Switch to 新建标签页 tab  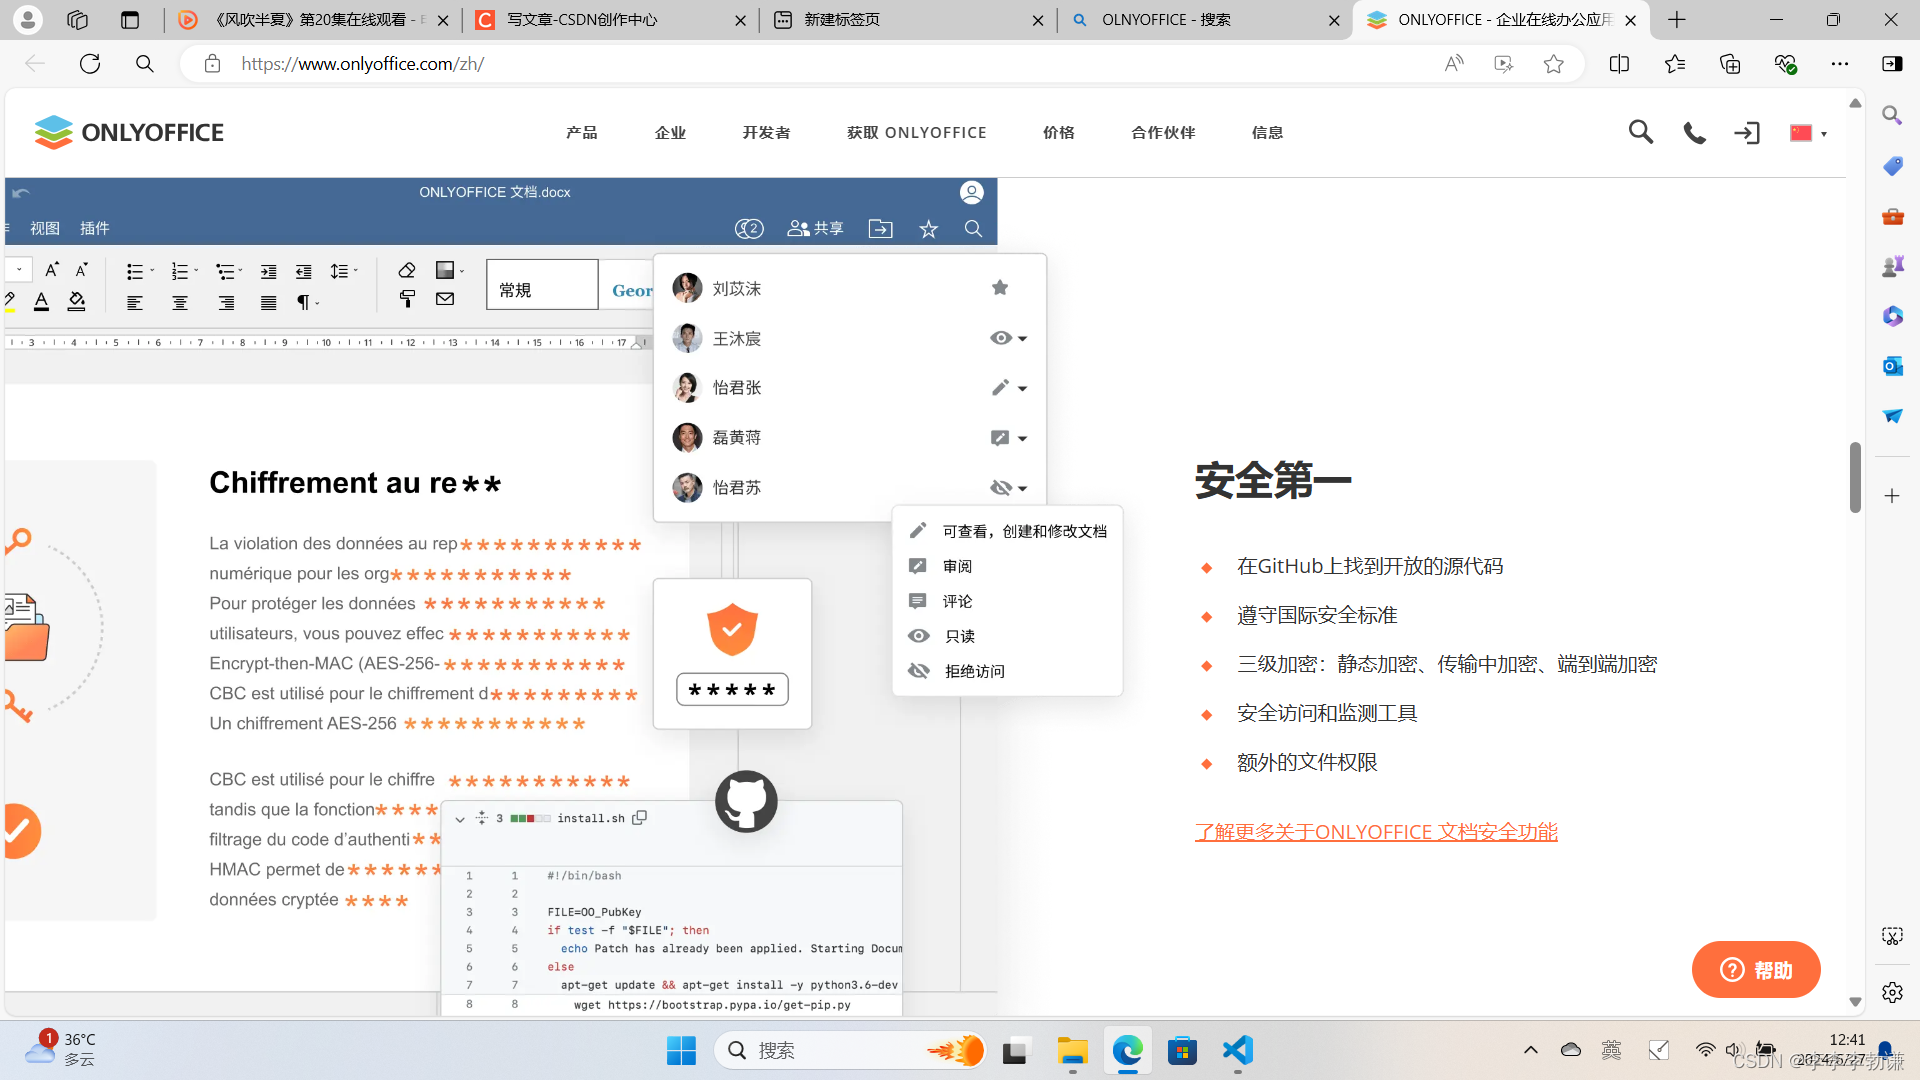908,20
